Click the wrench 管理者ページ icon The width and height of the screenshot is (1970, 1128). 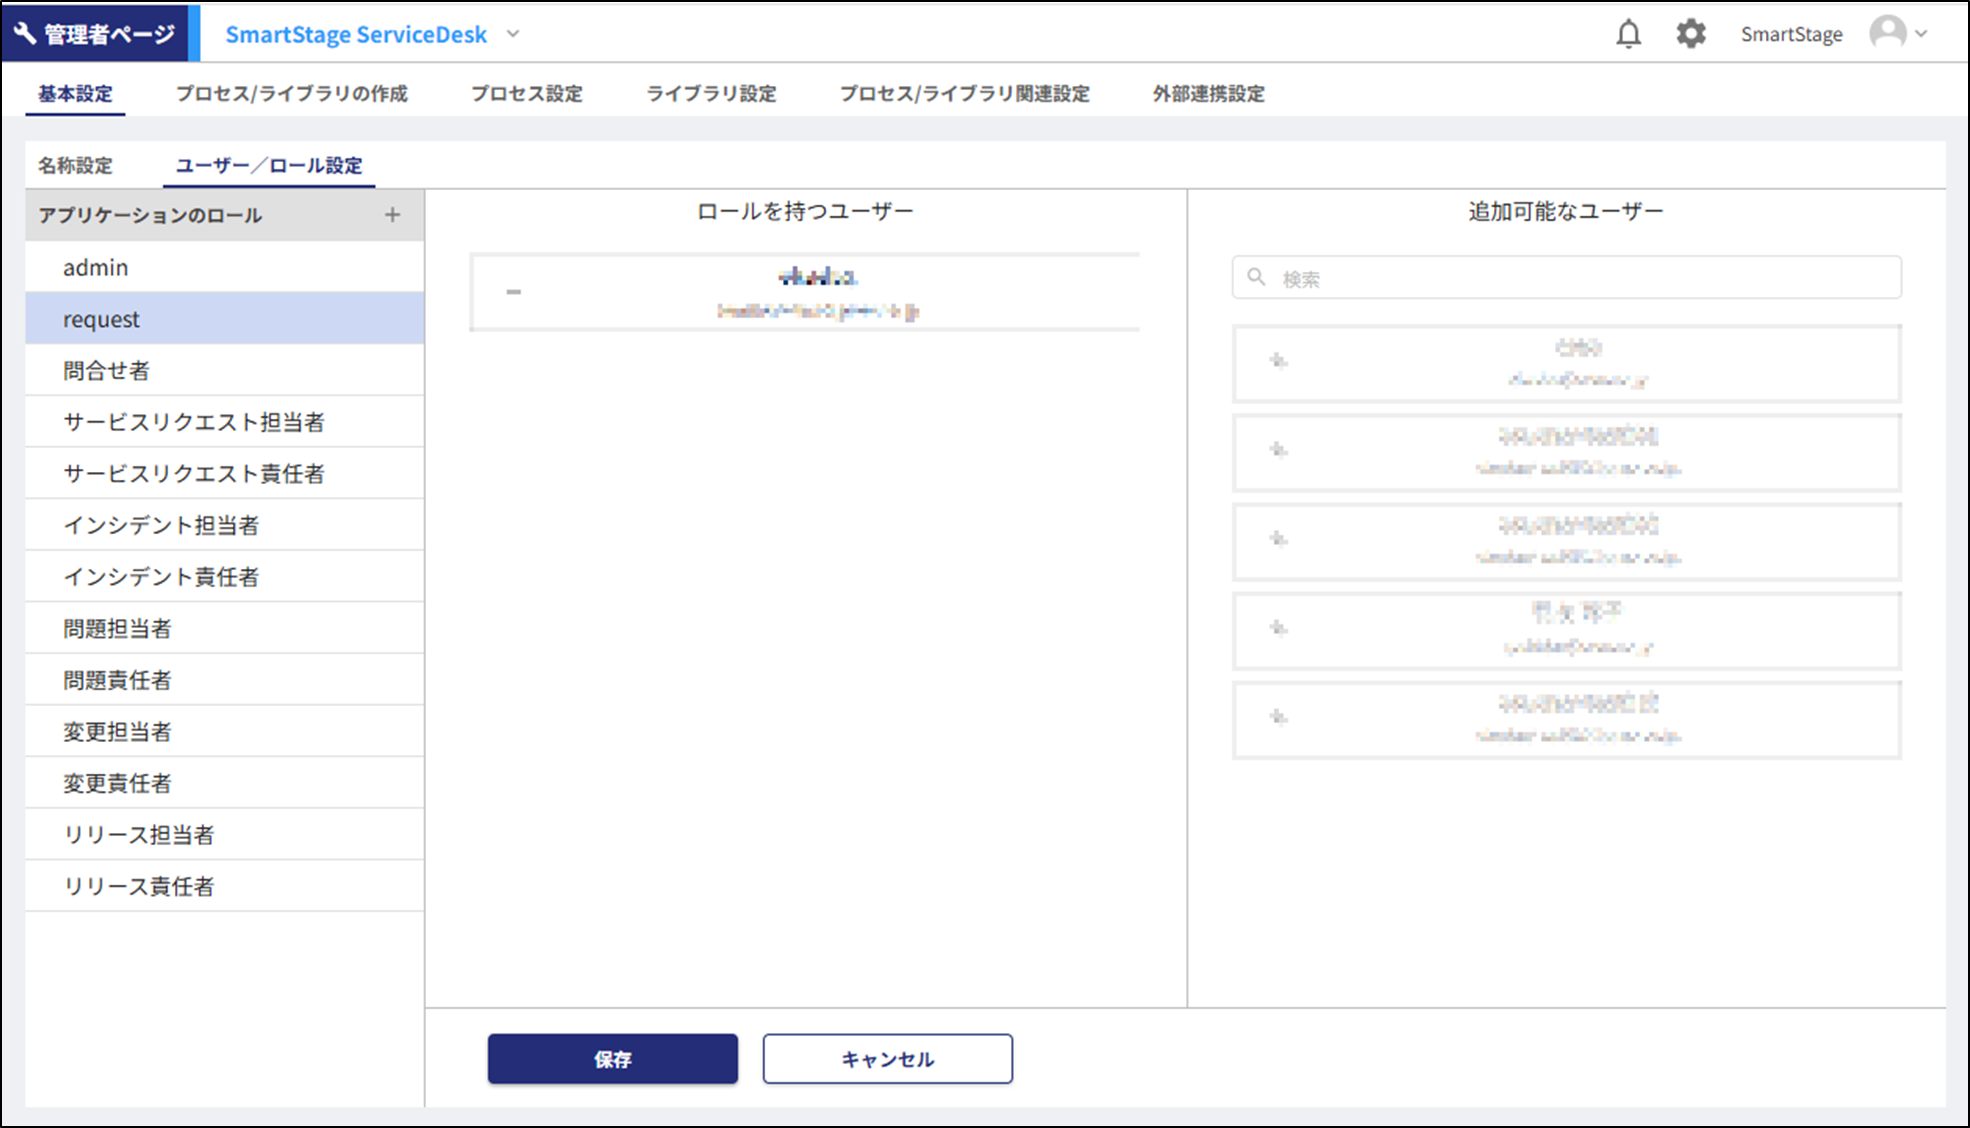tap(25, 34)
